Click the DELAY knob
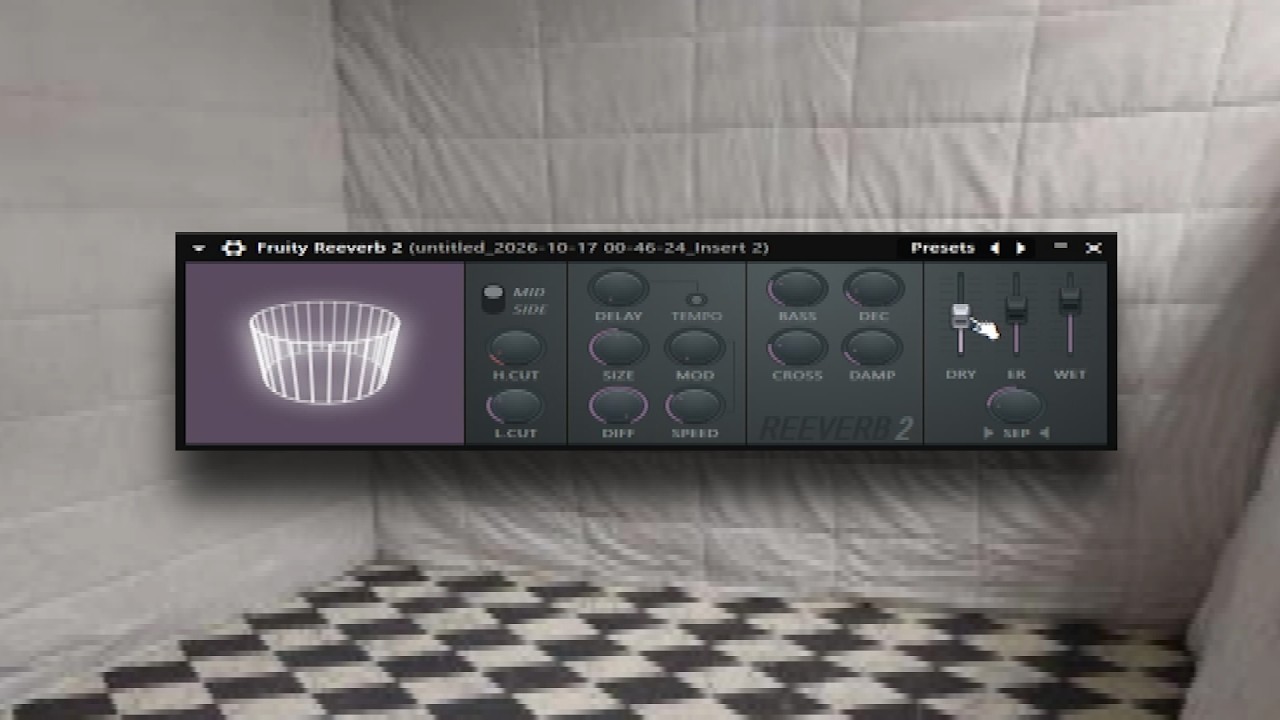The height and width of the screenshot is (720, 1280). [x=618, y=288]
